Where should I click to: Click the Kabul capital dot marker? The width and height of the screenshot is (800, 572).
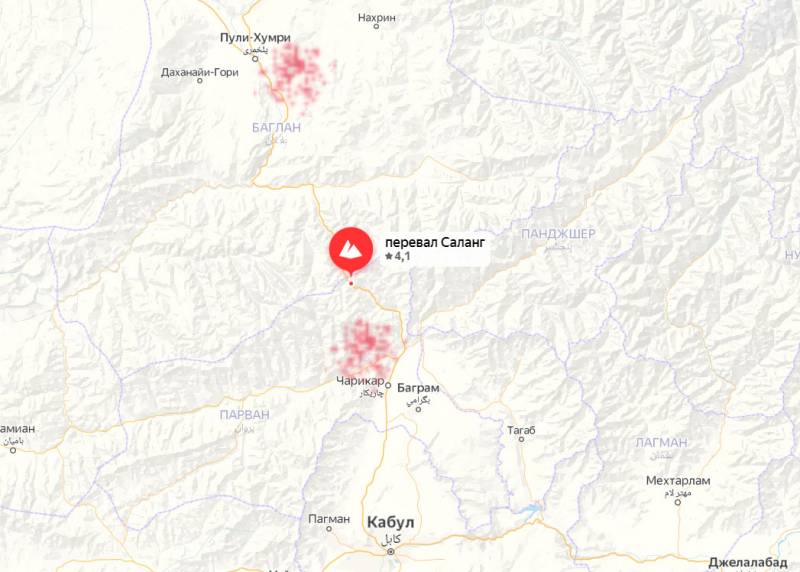pos(391,552)
